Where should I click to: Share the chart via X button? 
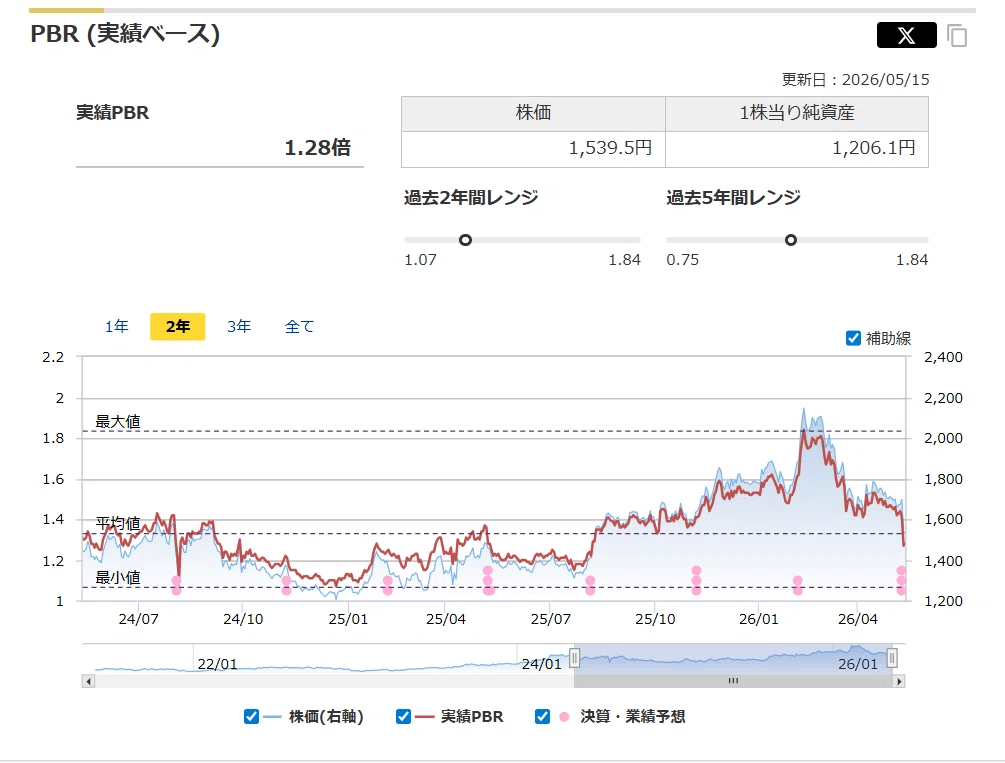[906, 35]
